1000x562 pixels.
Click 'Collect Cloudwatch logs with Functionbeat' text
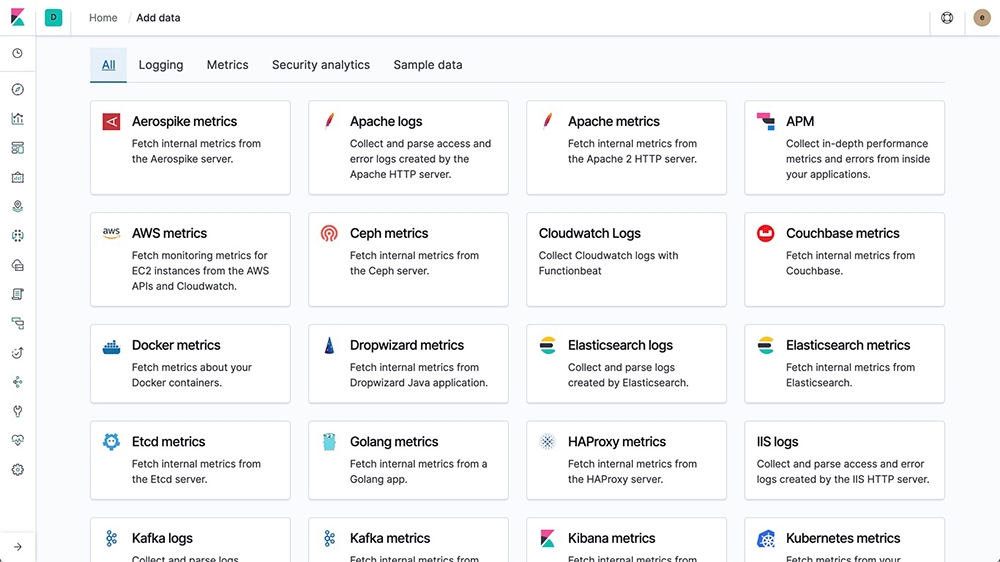[x=608, y=263]
